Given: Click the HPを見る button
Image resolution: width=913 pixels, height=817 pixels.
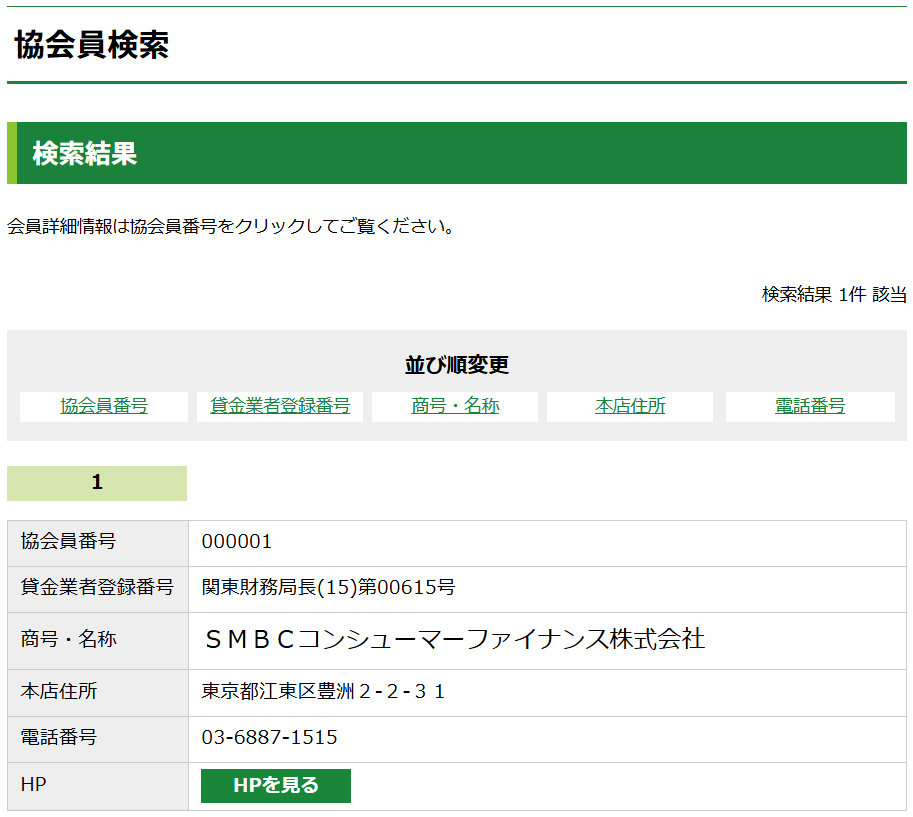Looking at the screenshot, I should (275, 786).
